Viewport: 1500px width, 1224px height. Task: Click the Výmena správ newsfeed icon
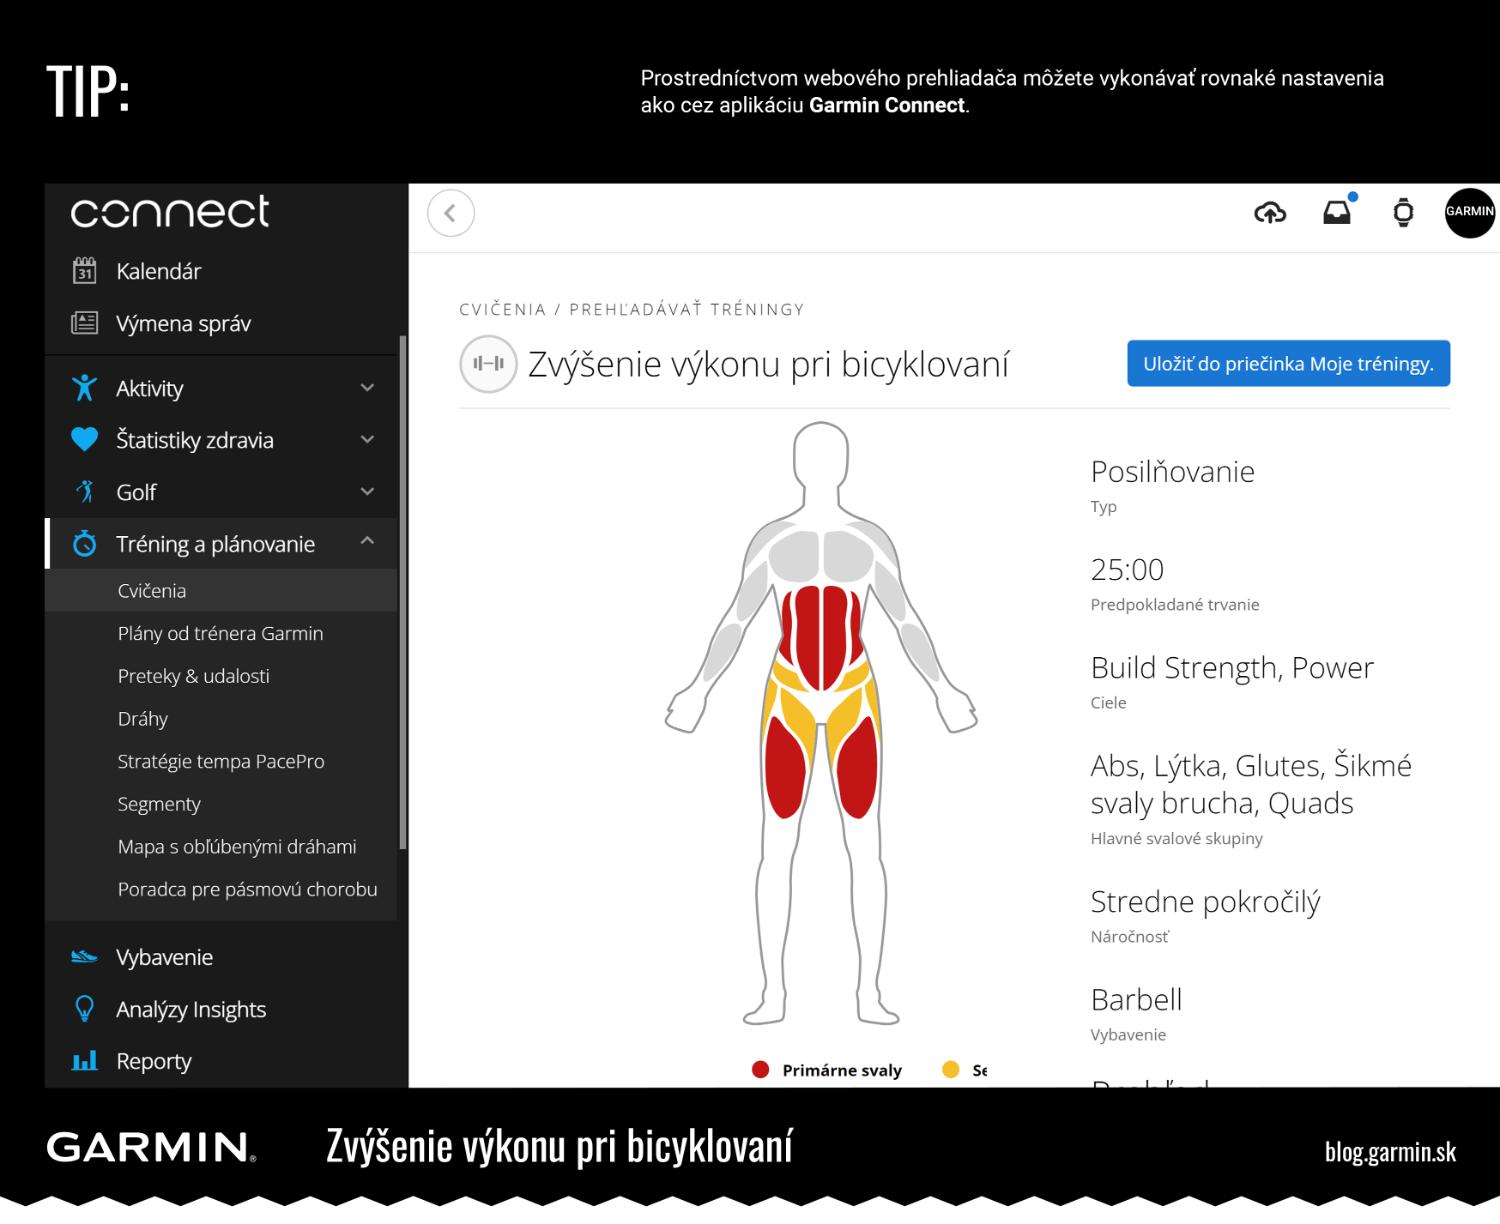pos(85,323)
